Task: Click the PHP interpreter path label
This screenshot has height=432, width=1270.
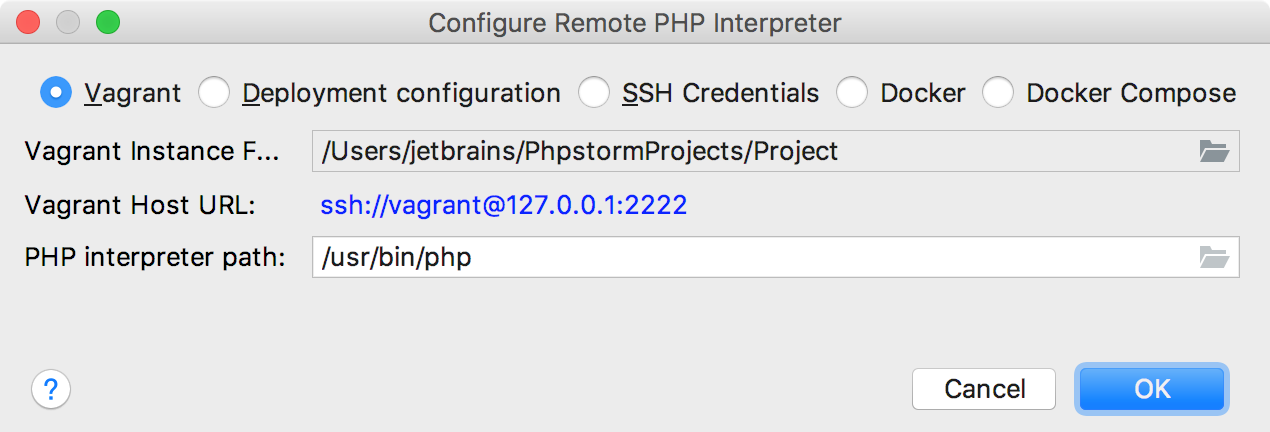Action: click(155, 257)
